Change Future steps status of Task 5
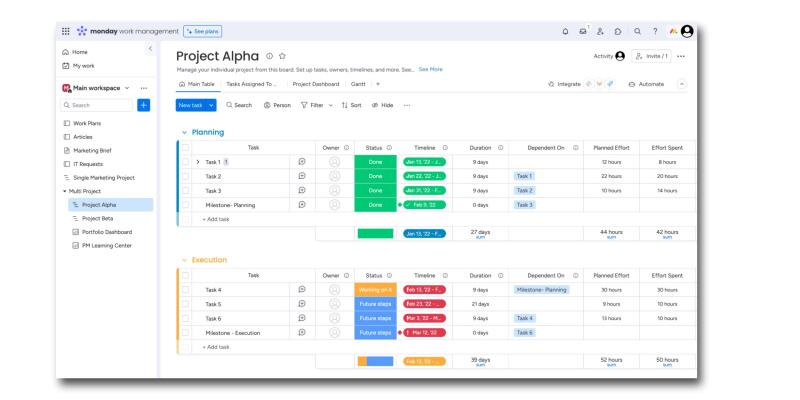Screen dimensions: 800x400 376,304
